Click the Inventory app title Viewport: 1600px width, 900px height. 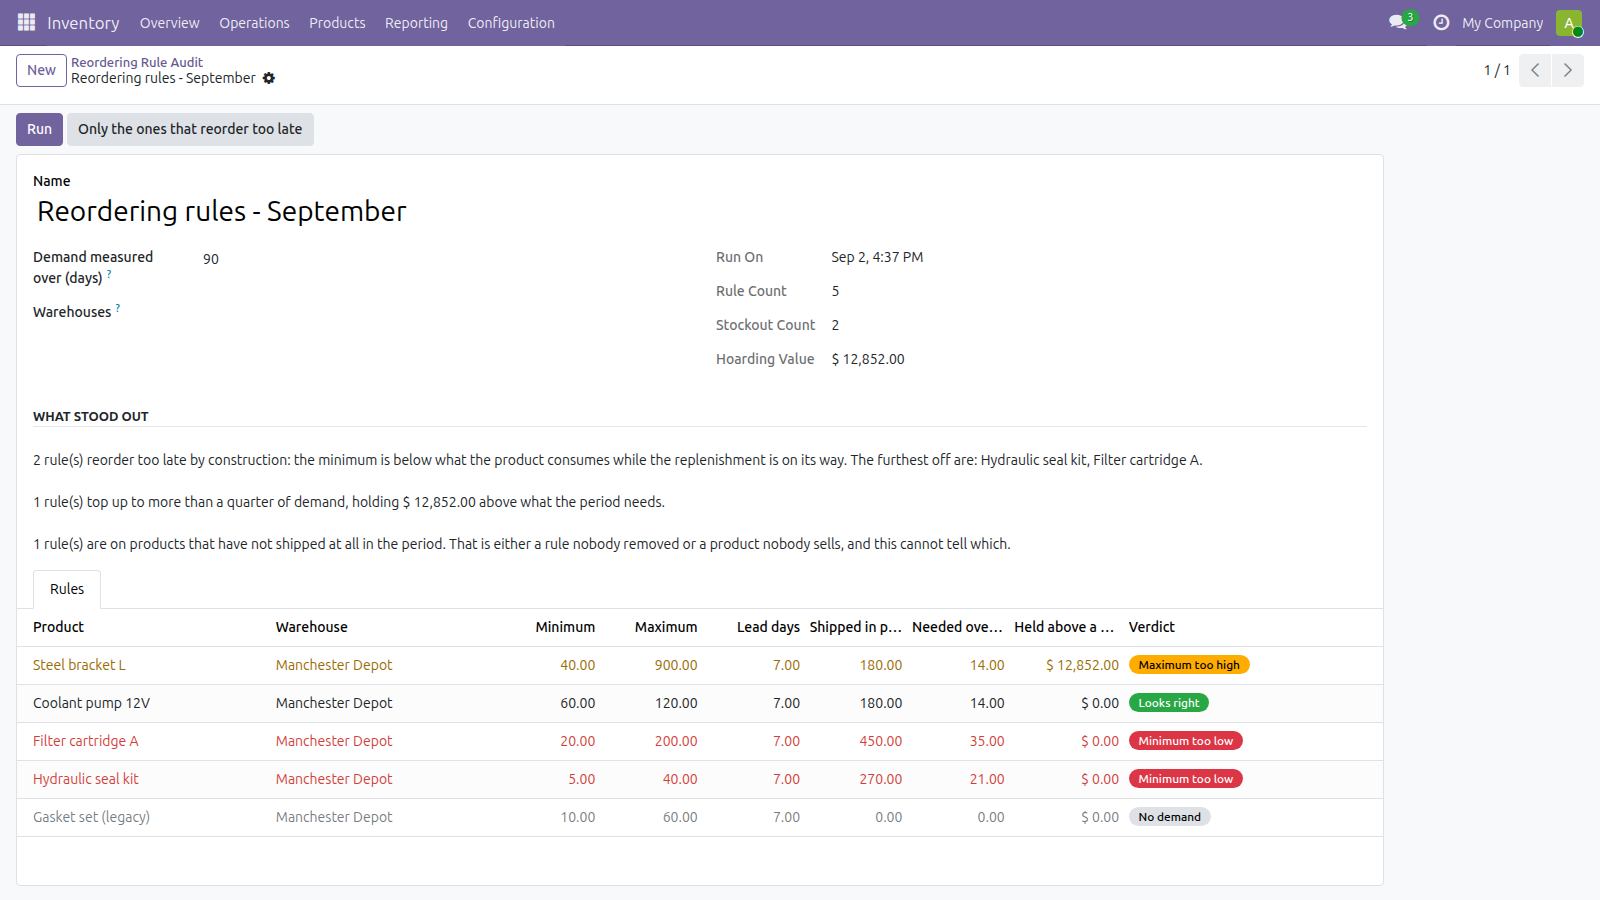coord(83,22)
